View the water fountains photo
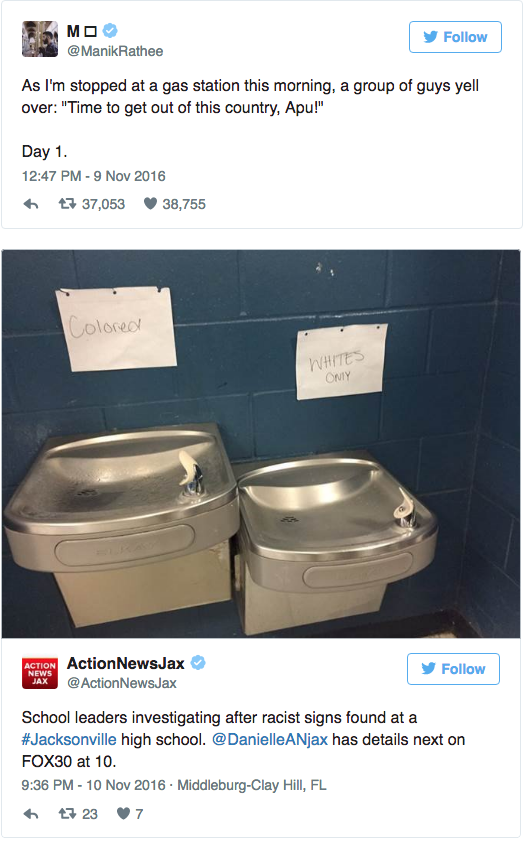Screen dimensions: 523x841 [261, 444]
